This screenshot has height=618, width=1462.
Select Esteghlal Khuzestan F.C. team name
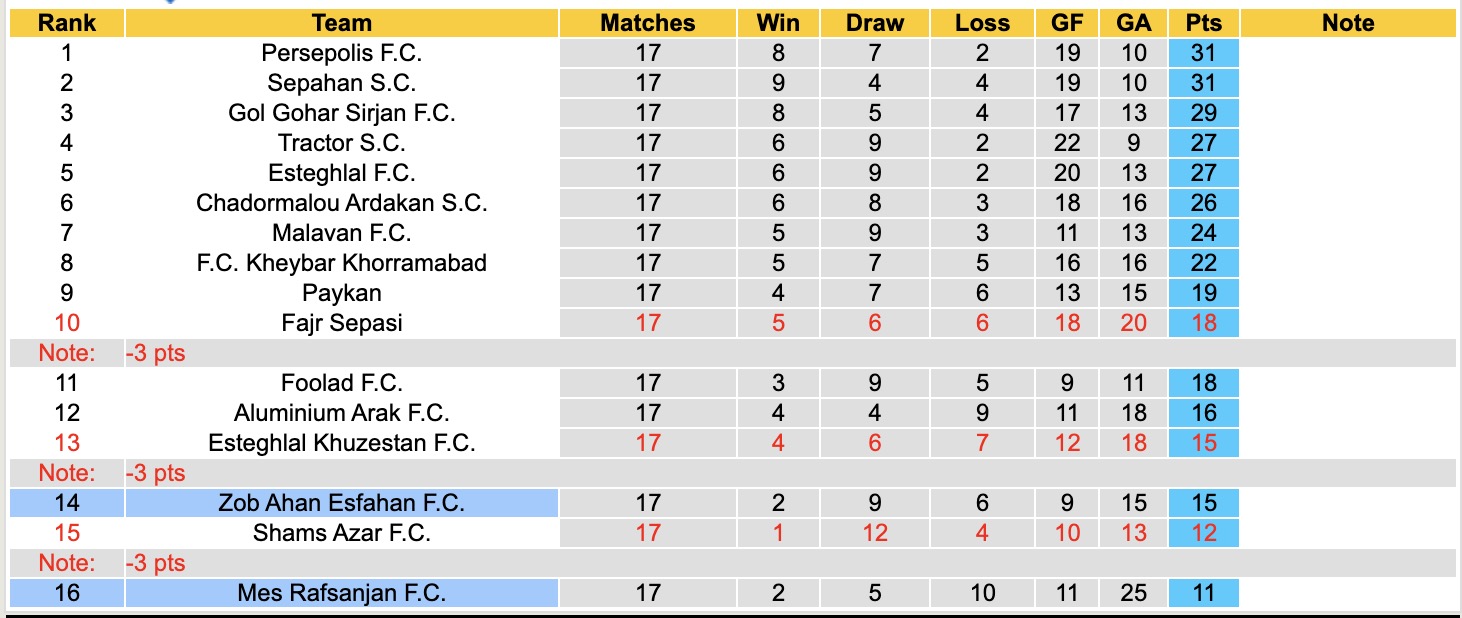[x=341, y=443]
